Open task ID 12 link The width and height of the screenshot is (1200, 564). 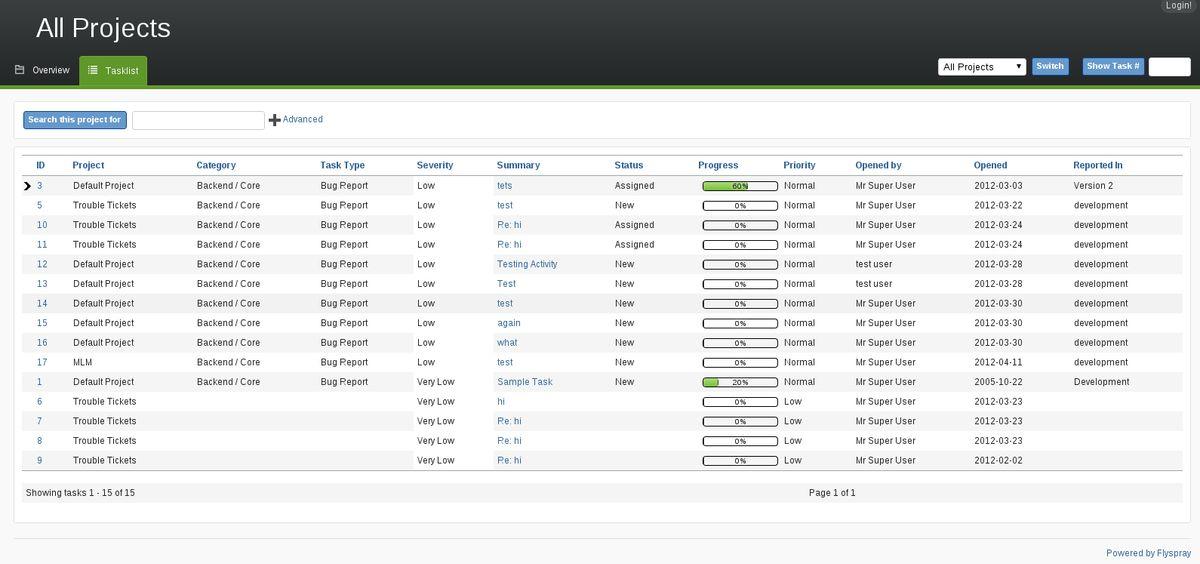pyautogui.click(x=42, y=264)
